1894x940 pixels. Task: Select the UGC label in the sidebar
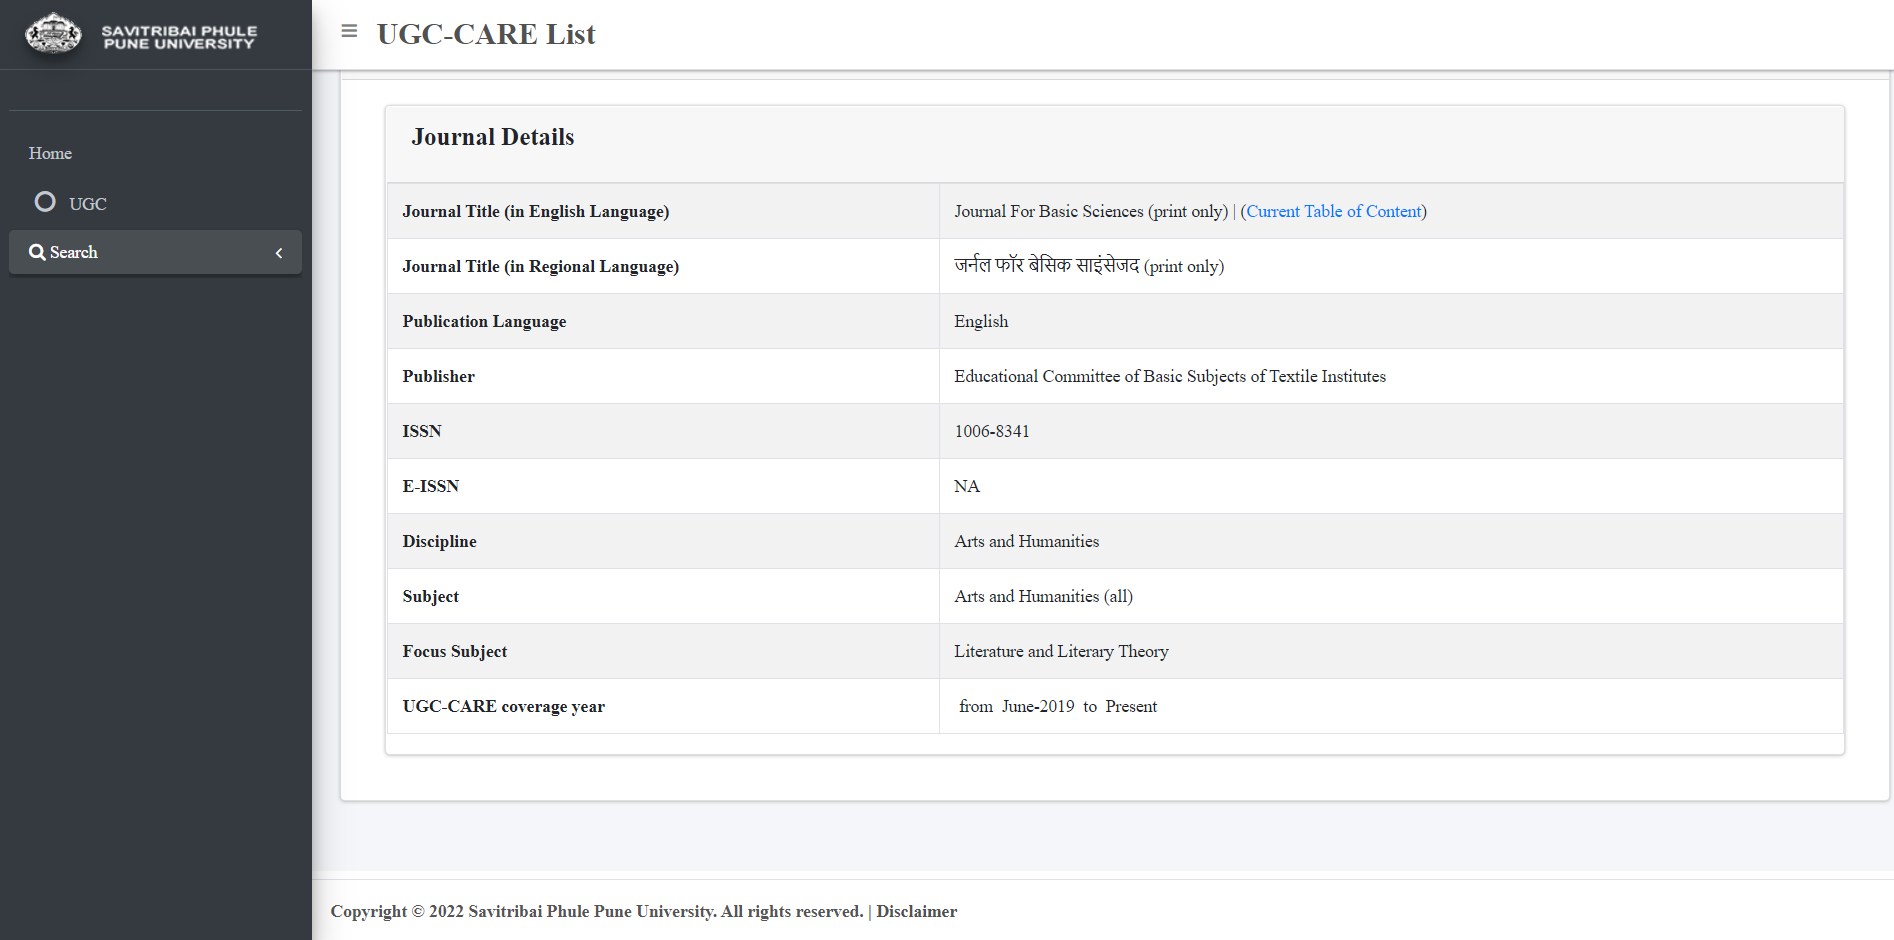[88, 204]
